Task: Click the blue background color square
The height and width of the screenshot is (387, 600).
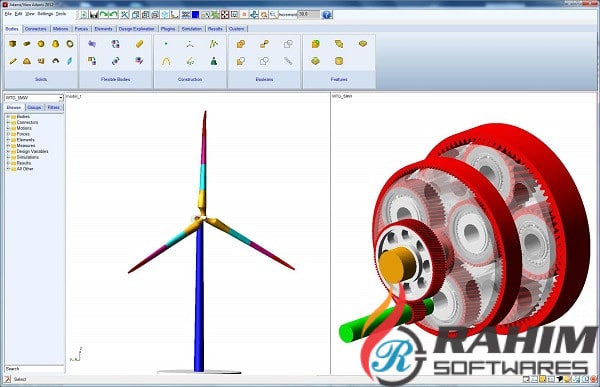Action: pyautogui.click(x=195, y=15)
